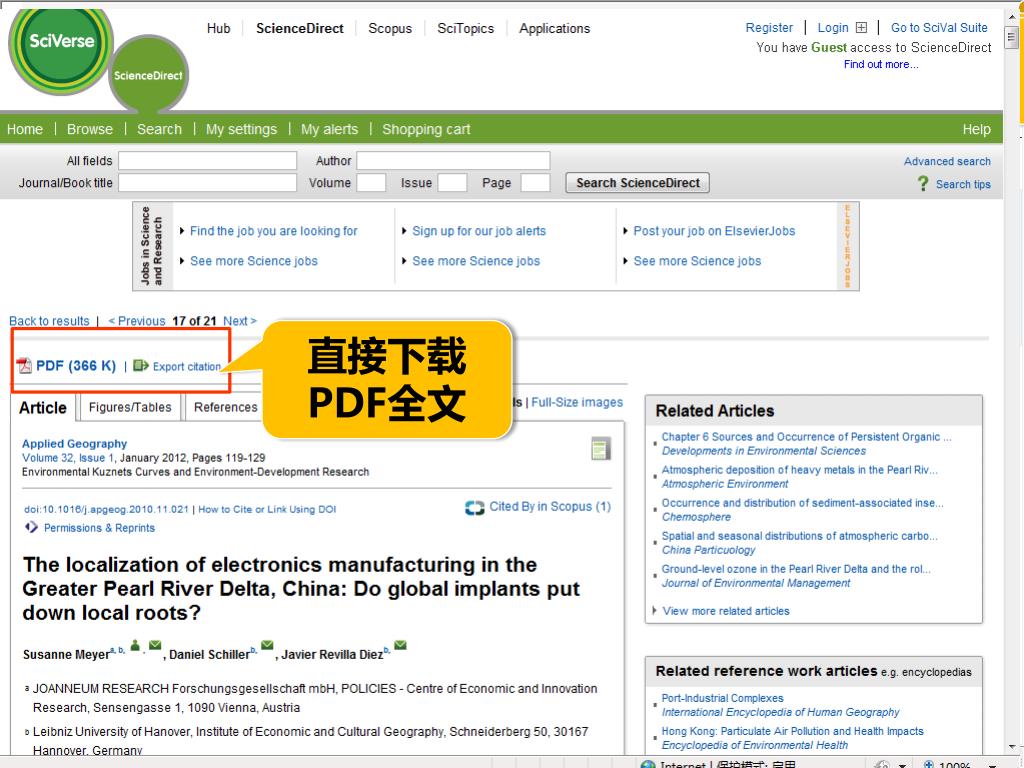Click the green document icon beside journal info

coord(601,449)
